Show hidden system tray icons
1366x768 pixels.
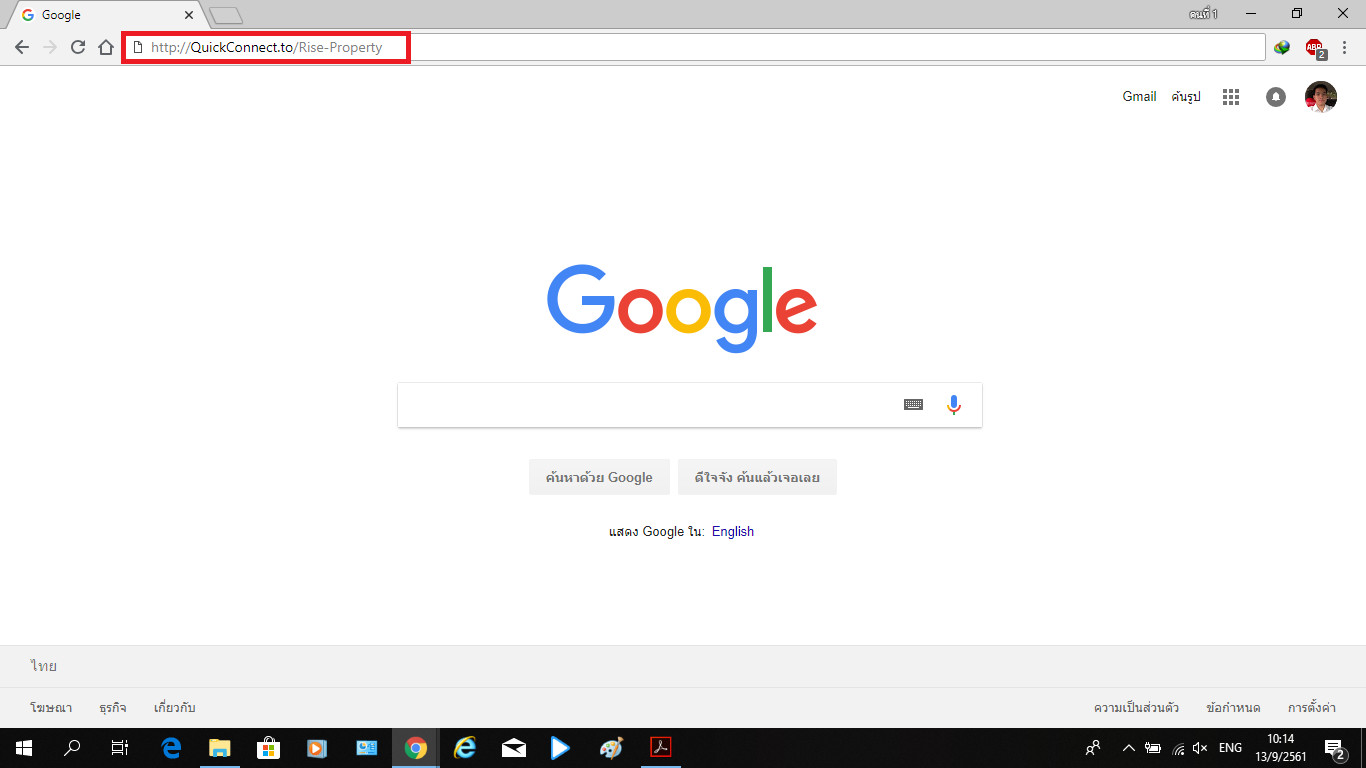click(1128, 748)
